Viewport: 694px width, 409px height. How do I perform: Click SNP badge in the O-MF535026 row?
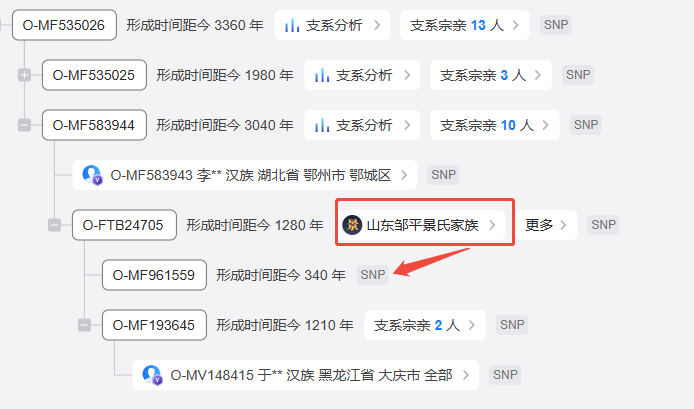point(556,25)
